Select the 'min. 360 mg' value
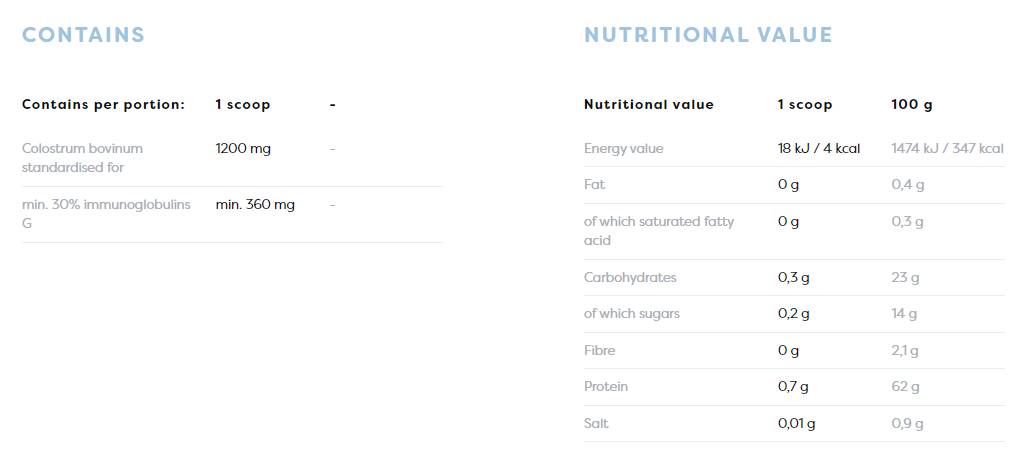1022x460 pixels. click(255, 204)
